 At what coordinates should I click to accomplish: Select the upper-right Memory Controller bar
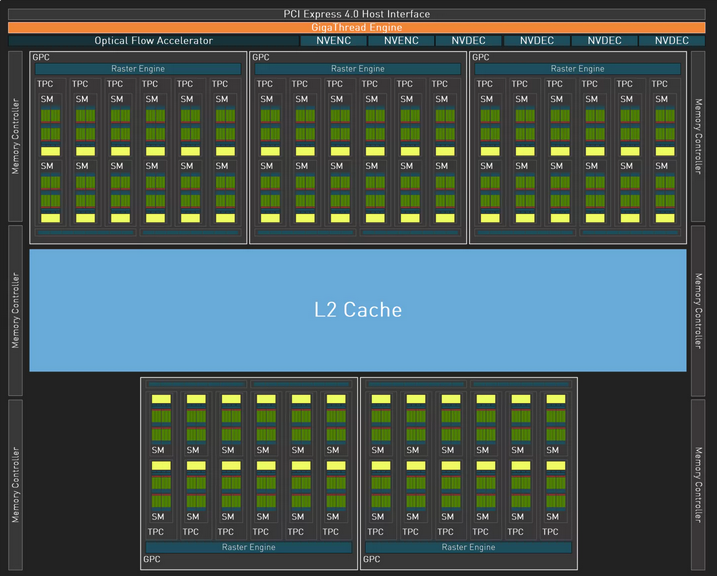coord(698,136)
